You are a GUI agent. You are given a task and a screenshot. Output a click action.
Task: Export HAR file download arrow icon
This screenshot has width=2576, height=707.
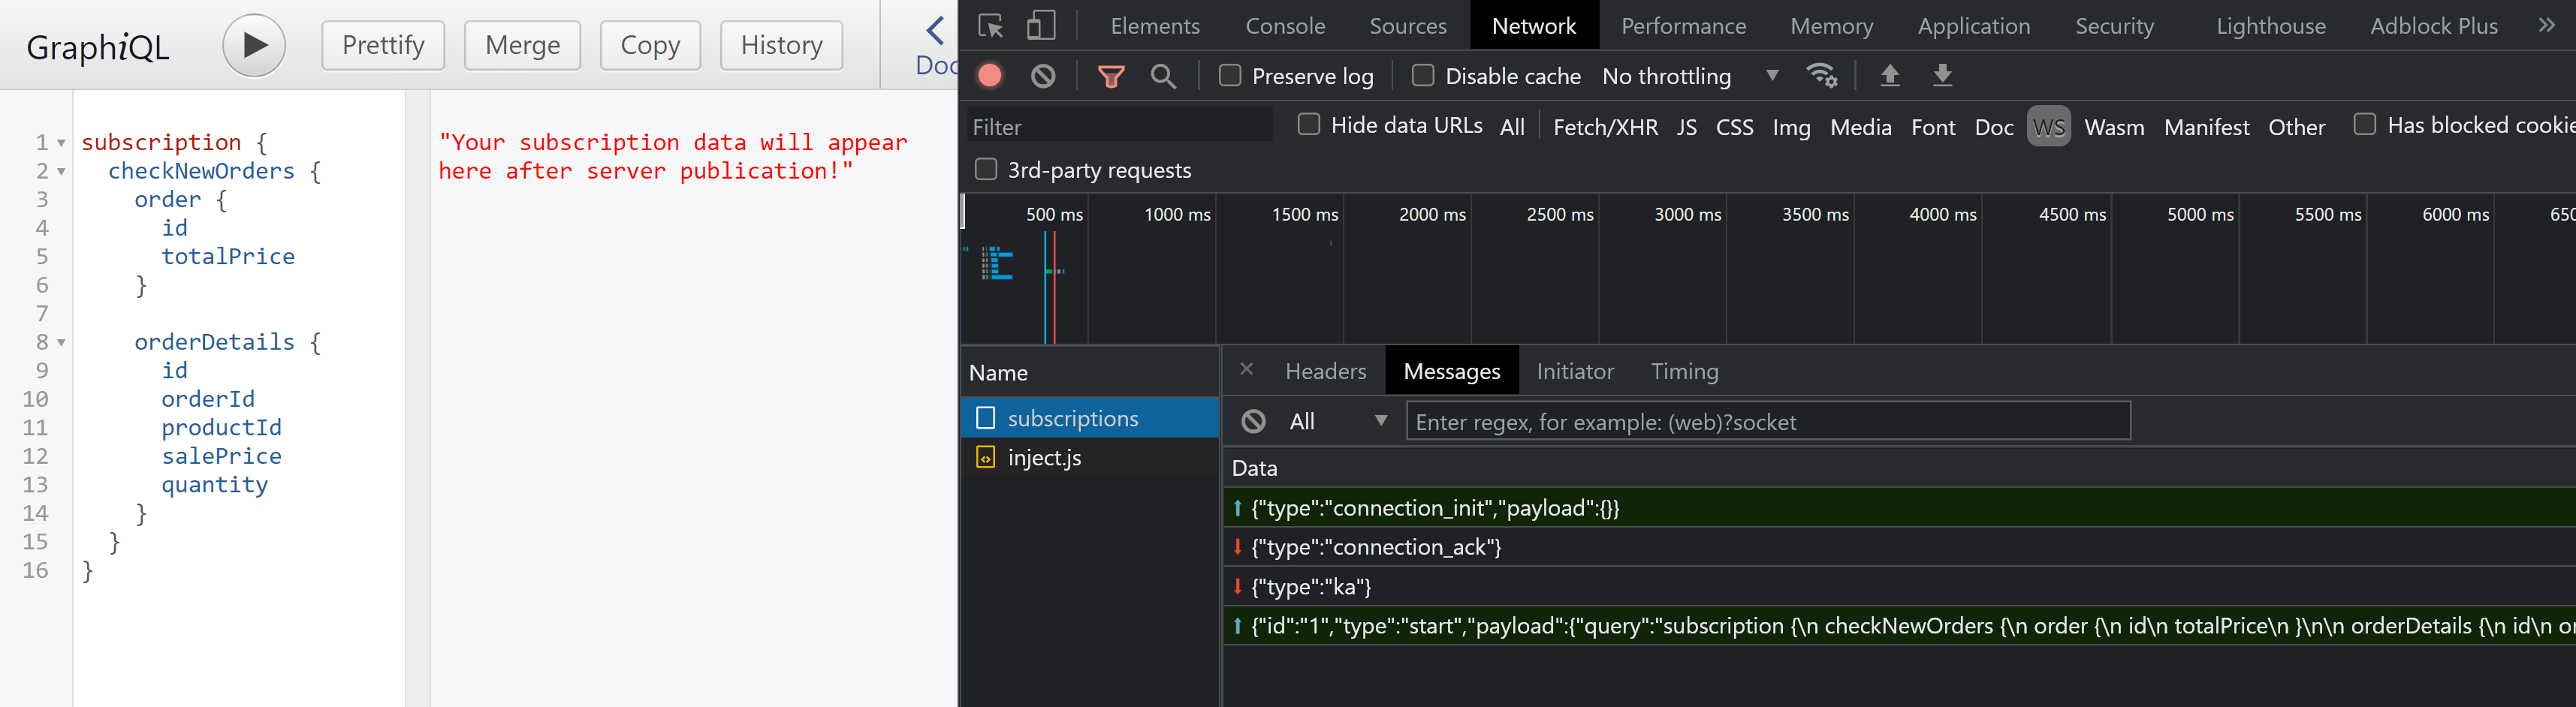(1942, 76)
